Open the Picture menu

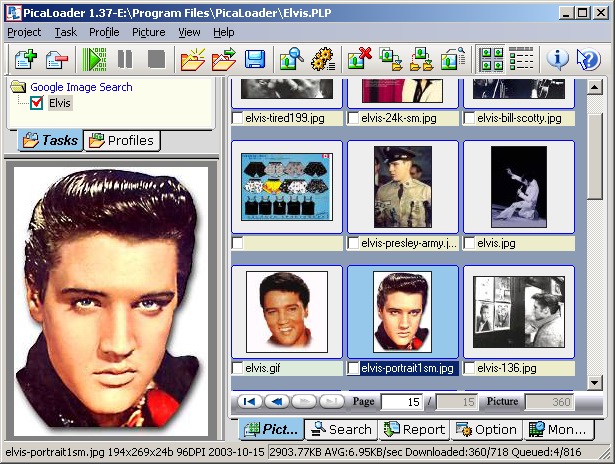pos(148,32)
